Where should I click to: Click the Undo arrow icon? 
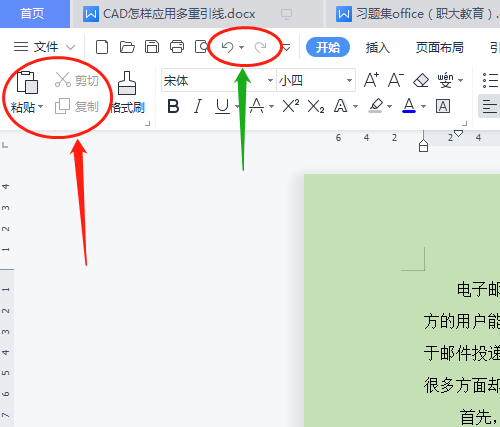point(227,47)
